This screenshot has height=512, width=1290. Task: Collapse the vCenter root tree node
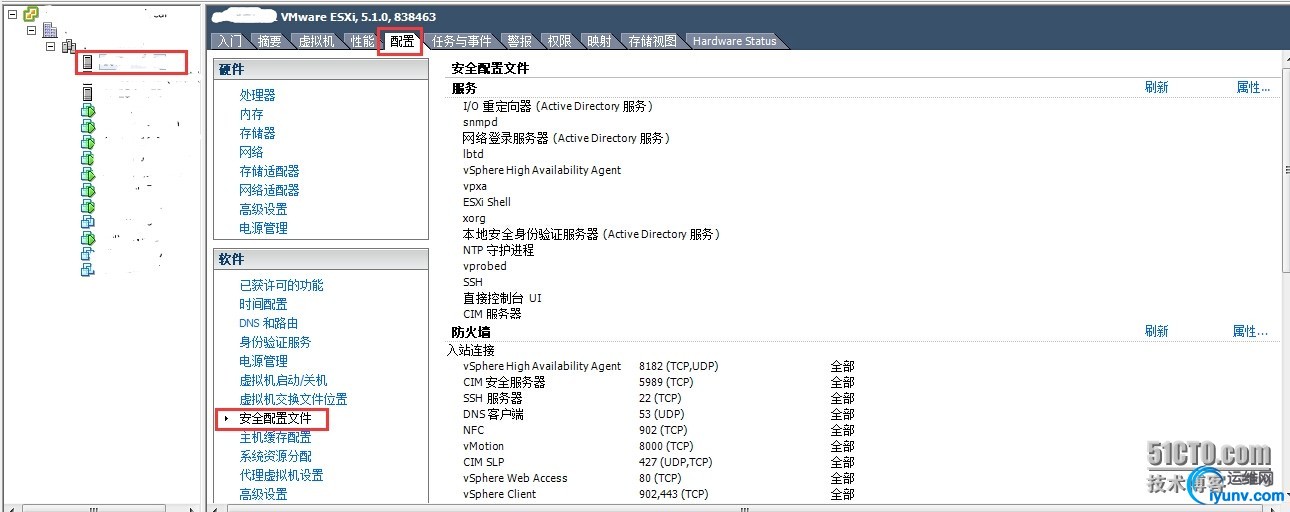pos(12,14)
